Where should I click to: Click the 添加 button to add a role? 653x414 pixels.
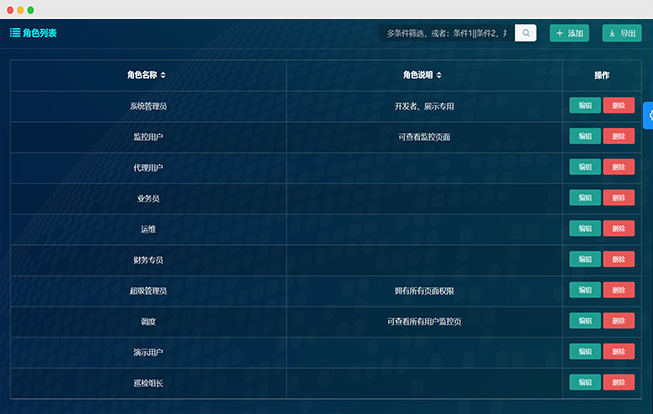(x=569, y=33)
